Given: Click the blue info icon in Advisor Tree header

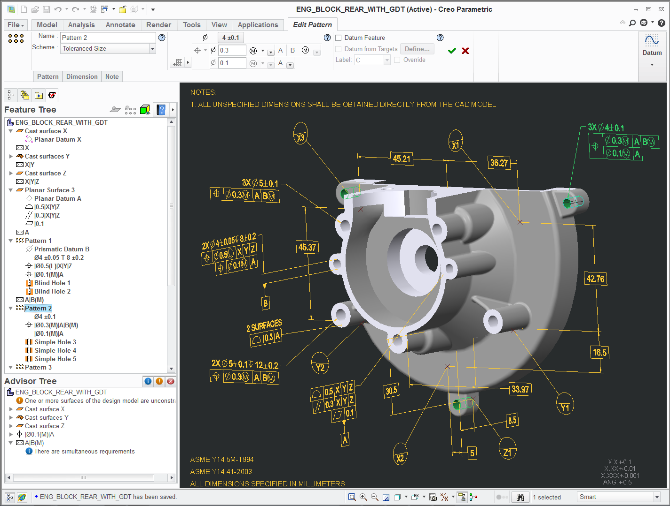Looking at the screenshot, I should point(147,381).
